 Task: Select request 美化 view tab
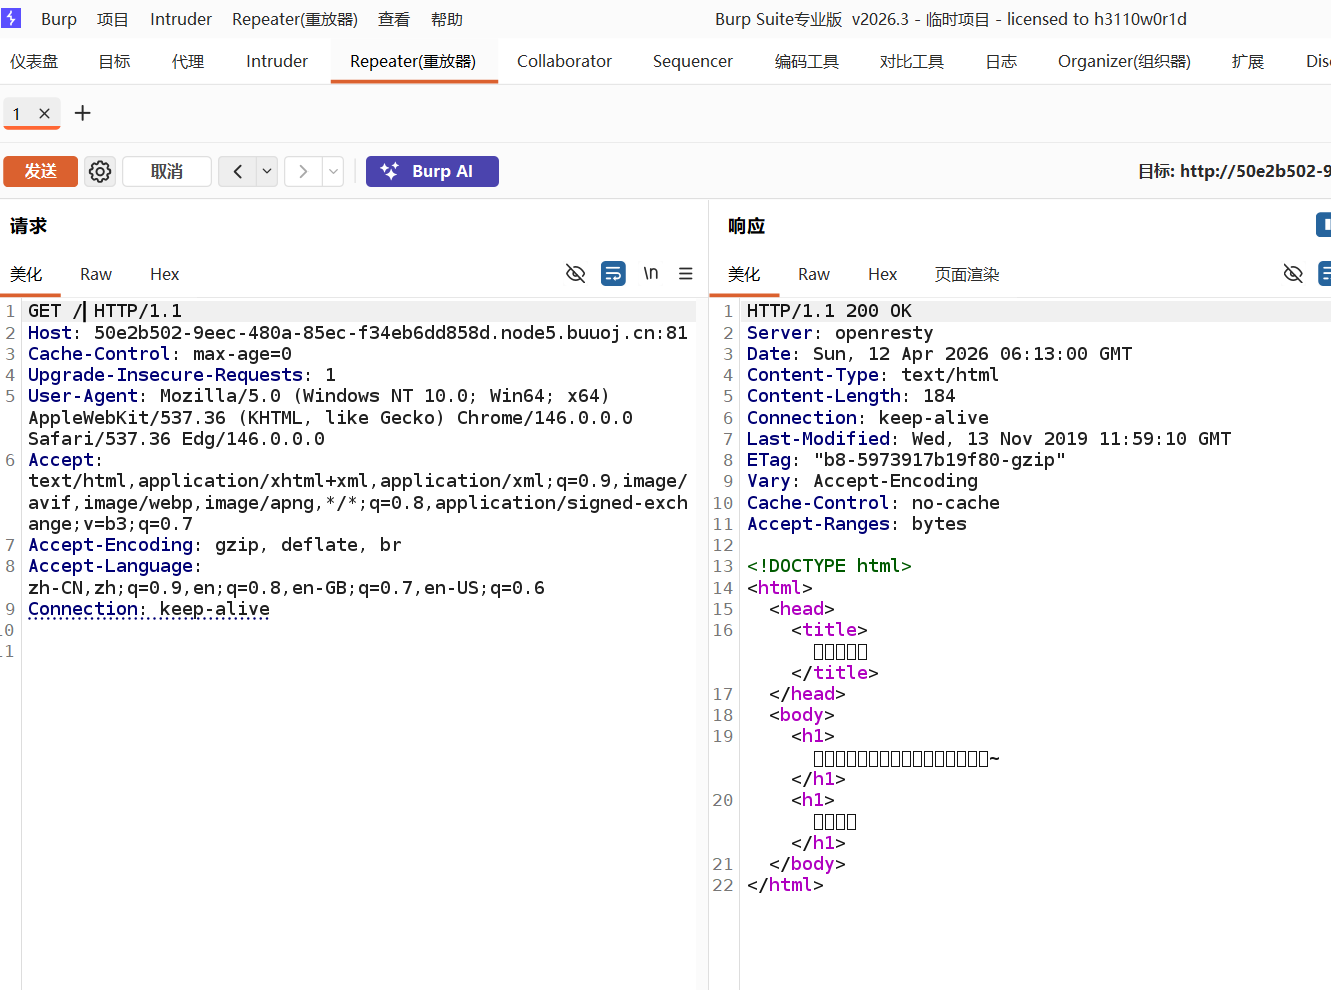[x=27, y=274]
